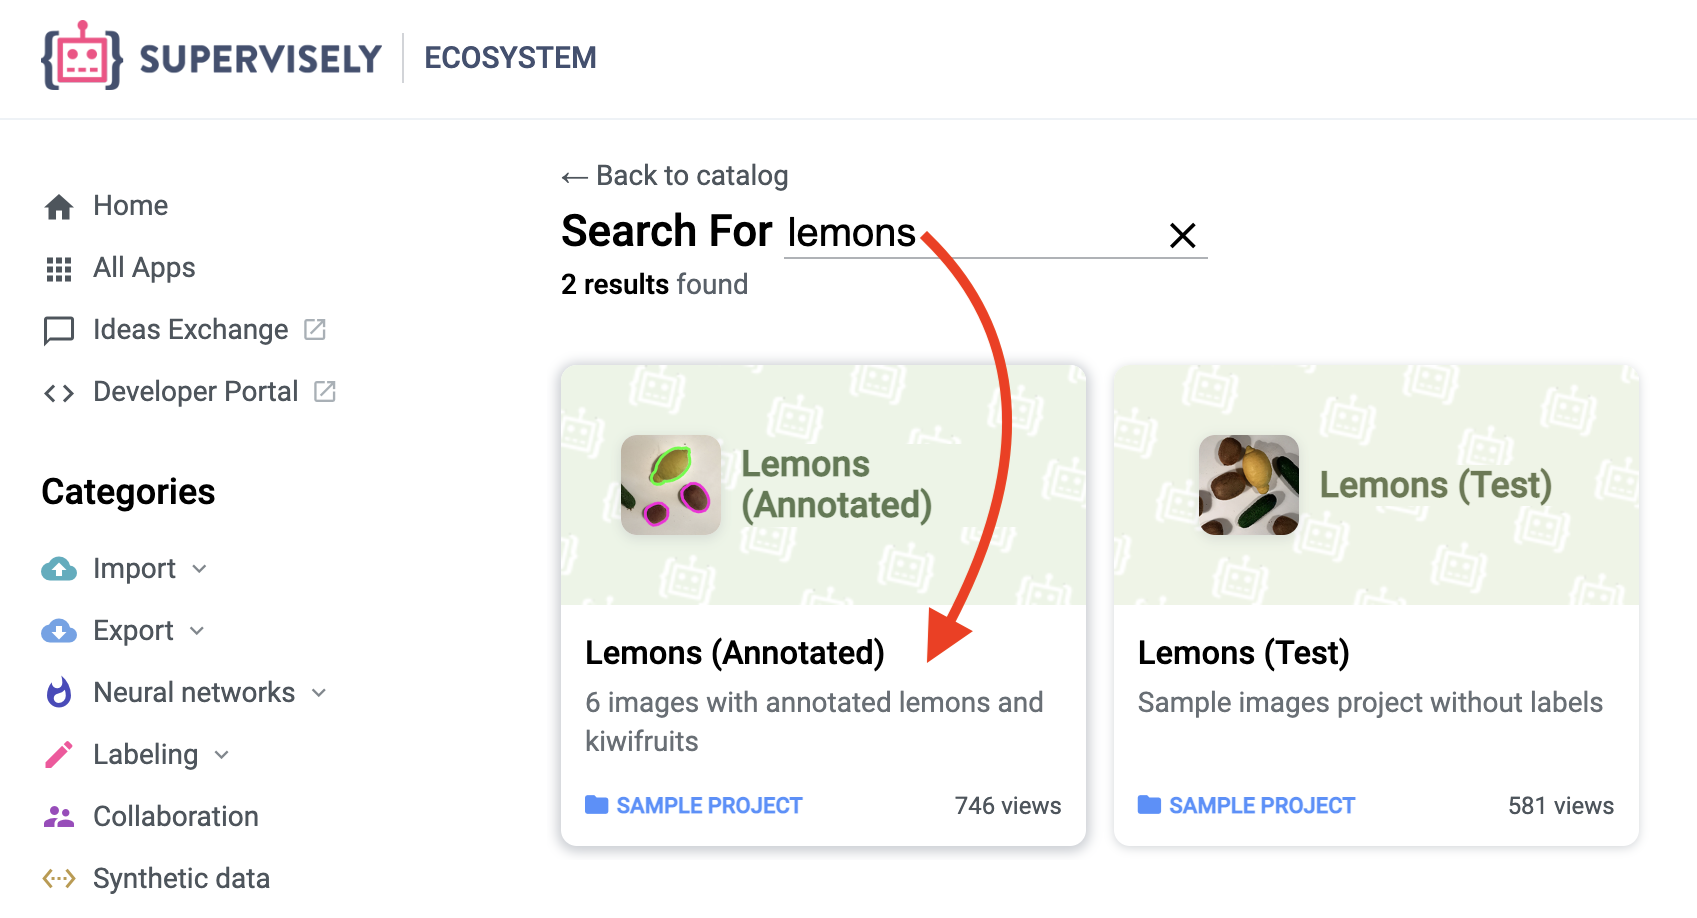The image size is (1697, 918).
Task: Open Lemons (Test) project thumbnail
Action: 1249,485
